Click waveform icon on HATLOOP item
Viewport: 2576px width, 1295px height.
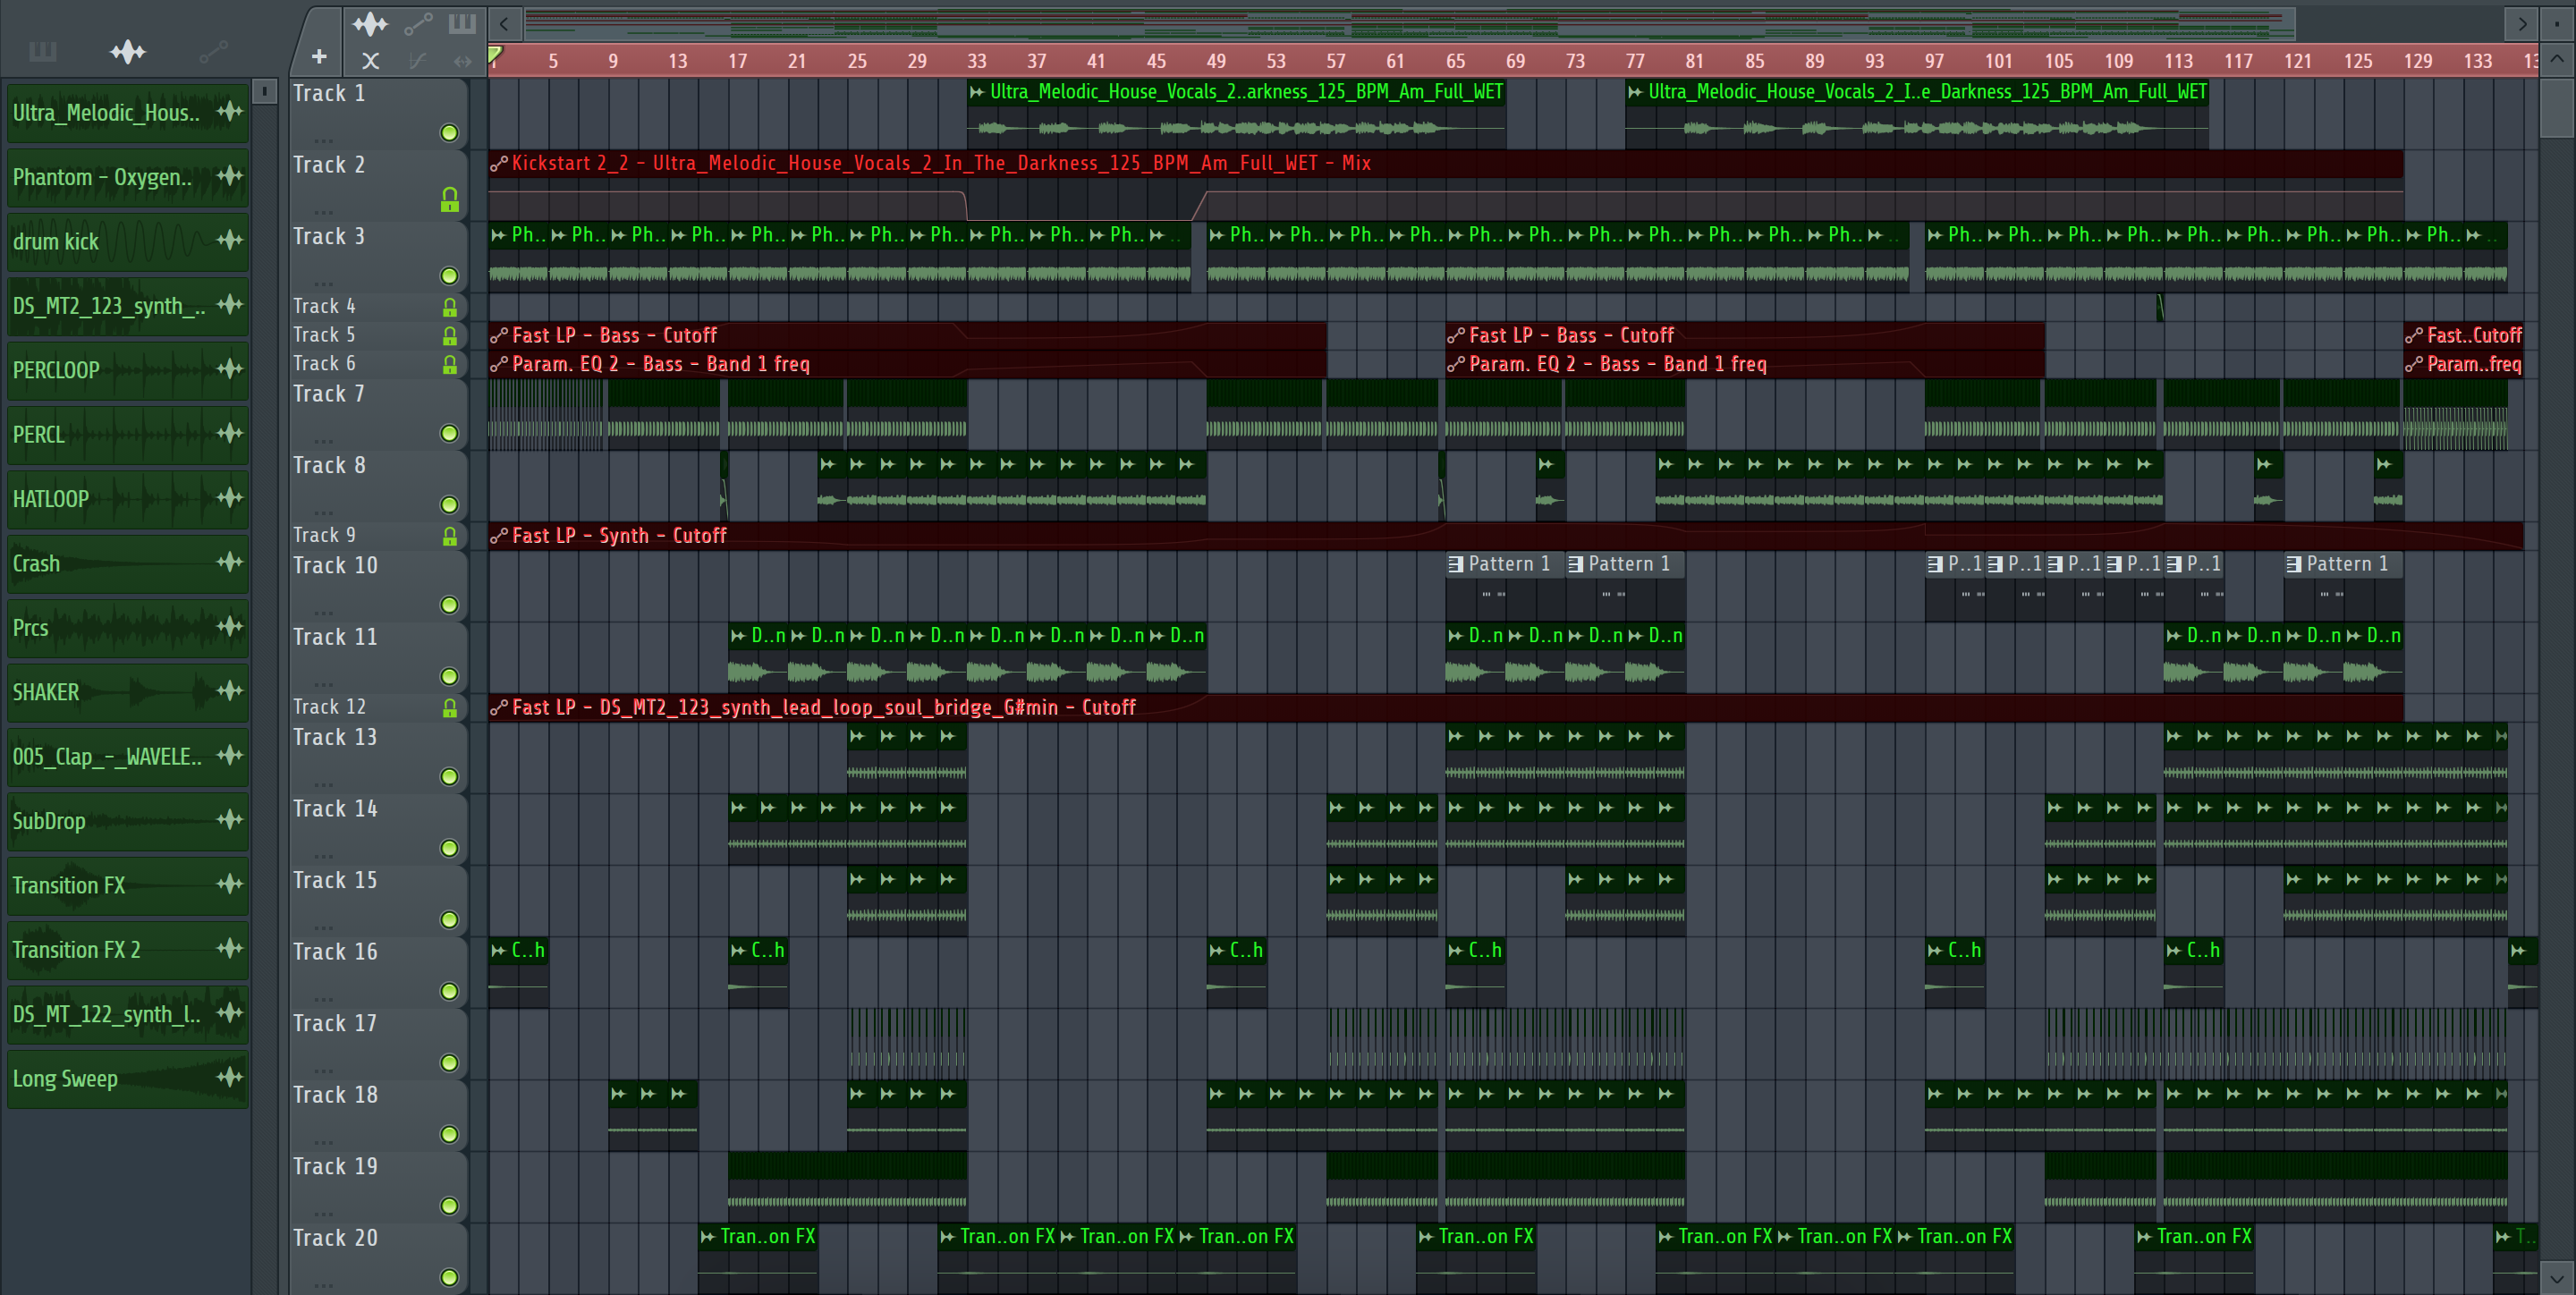pos(230,497)
